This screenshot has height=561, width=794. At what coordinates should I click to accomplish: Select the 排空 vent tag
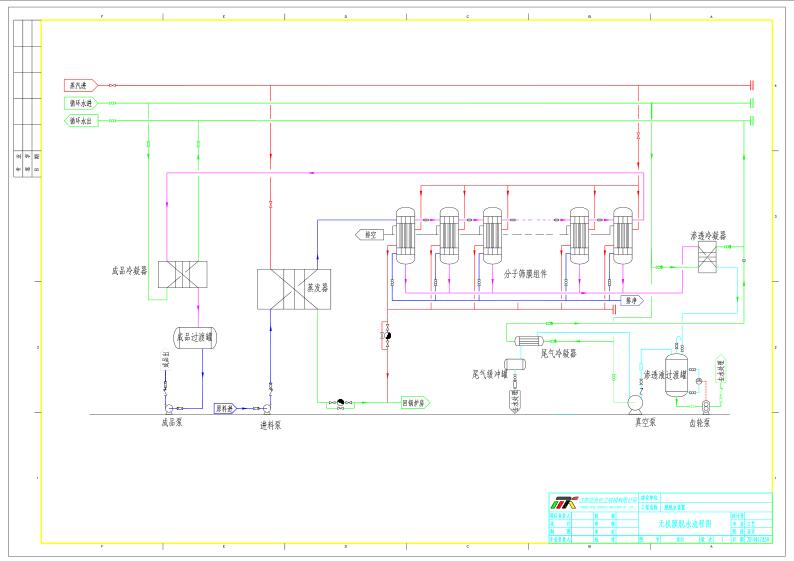pos(370,235)
